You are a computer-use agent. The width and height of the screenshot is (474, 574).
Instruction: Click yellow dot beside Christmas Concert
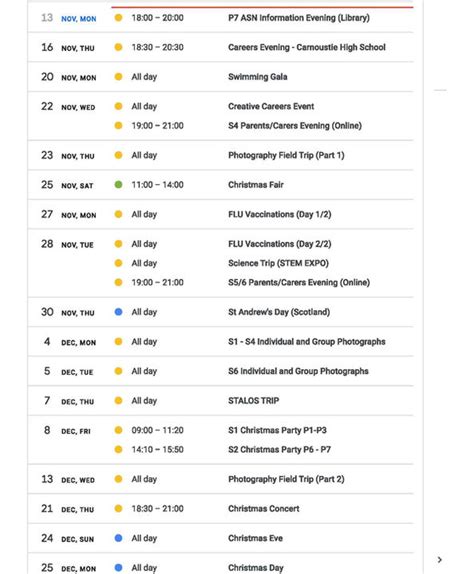[x=118, y=508]
